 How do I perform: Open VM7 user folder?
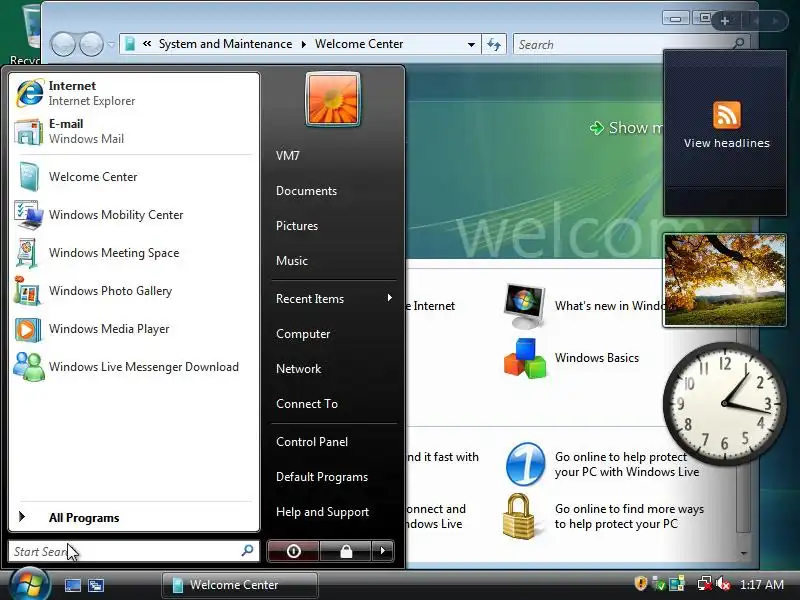coord(288,156)
